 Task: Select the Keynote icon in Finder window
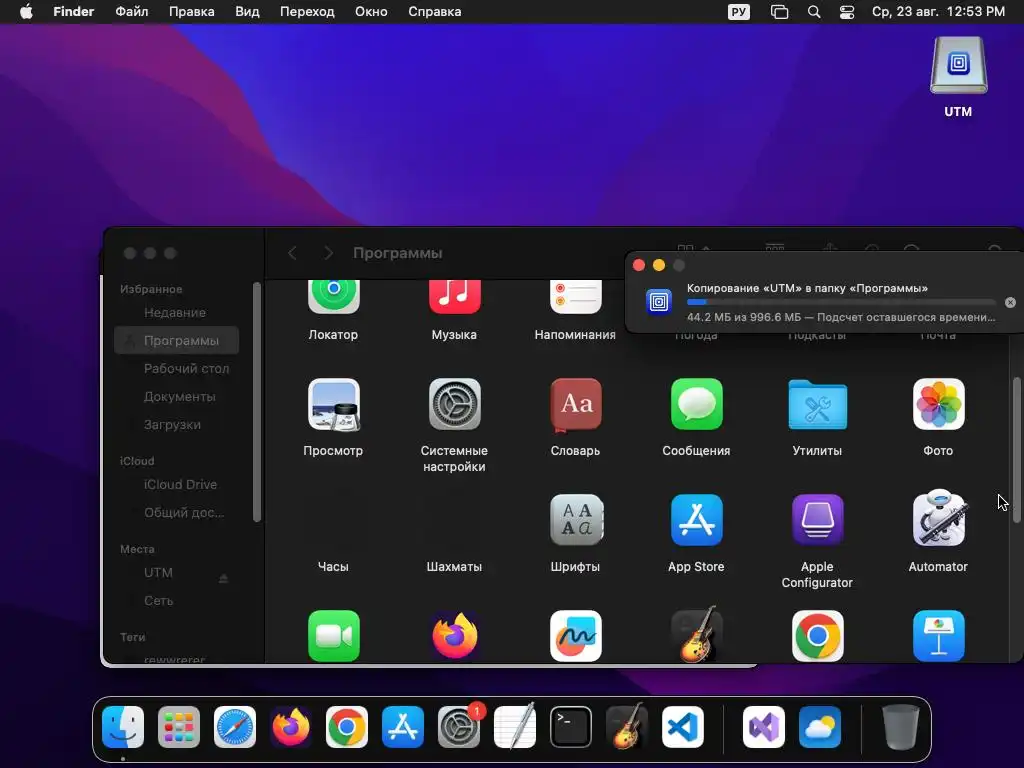click(938, 635)
